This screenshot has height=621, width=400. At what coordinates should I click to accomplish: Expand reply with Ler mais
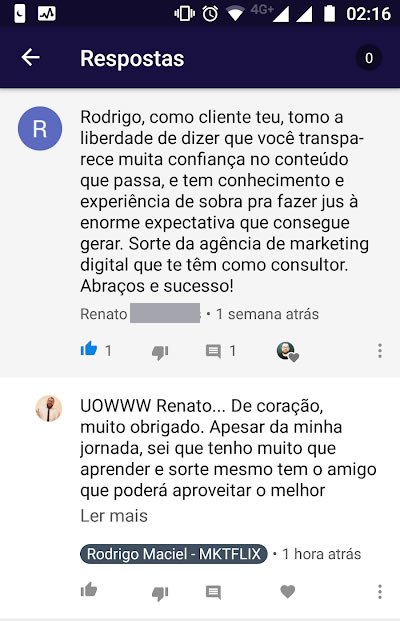(x=114, y=516)
